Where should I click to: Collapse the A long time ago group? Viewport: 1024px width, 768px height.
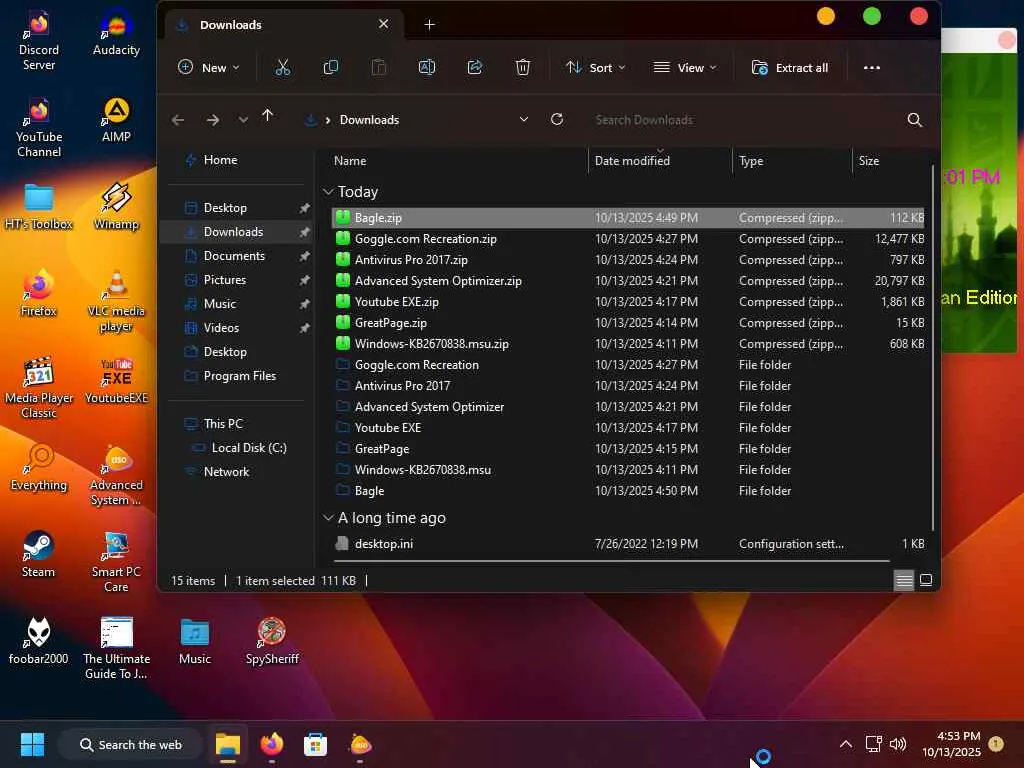click(x=328, y=518)
